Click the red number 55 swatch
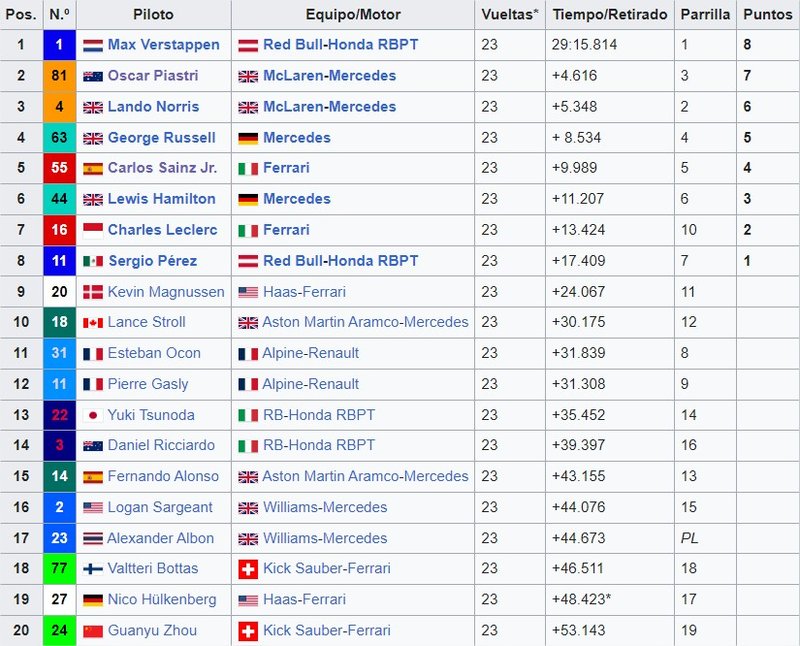800x646 pixels. pos(59,168)
